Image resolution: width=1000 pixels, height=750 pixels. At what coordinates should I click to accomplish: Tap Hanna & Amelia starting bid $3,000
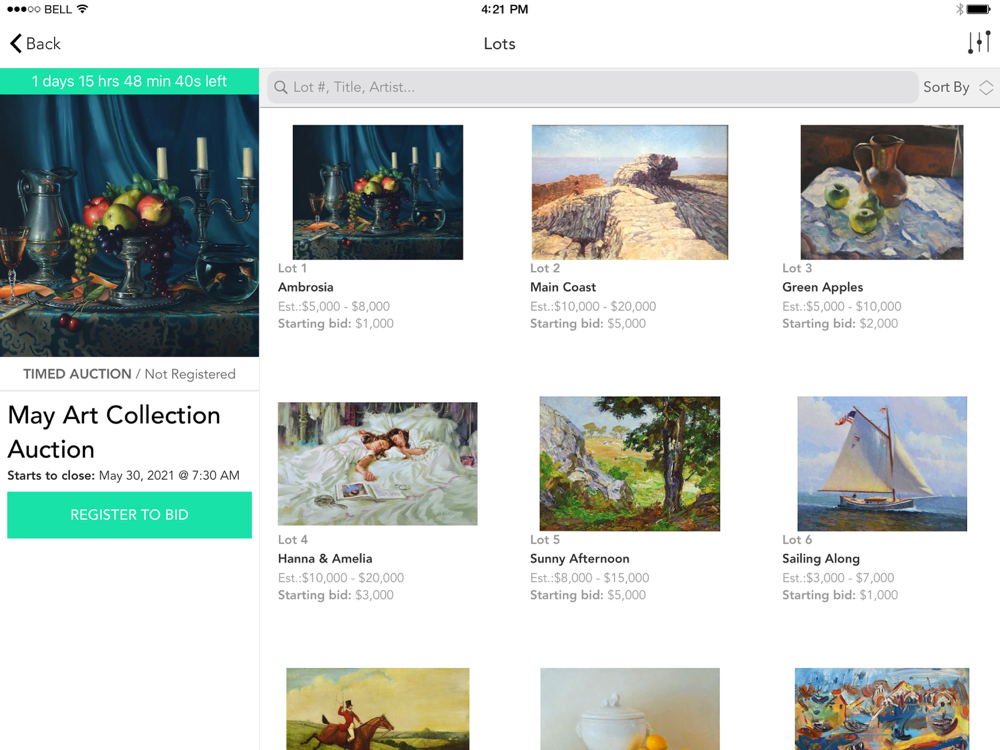pos(335,595)
